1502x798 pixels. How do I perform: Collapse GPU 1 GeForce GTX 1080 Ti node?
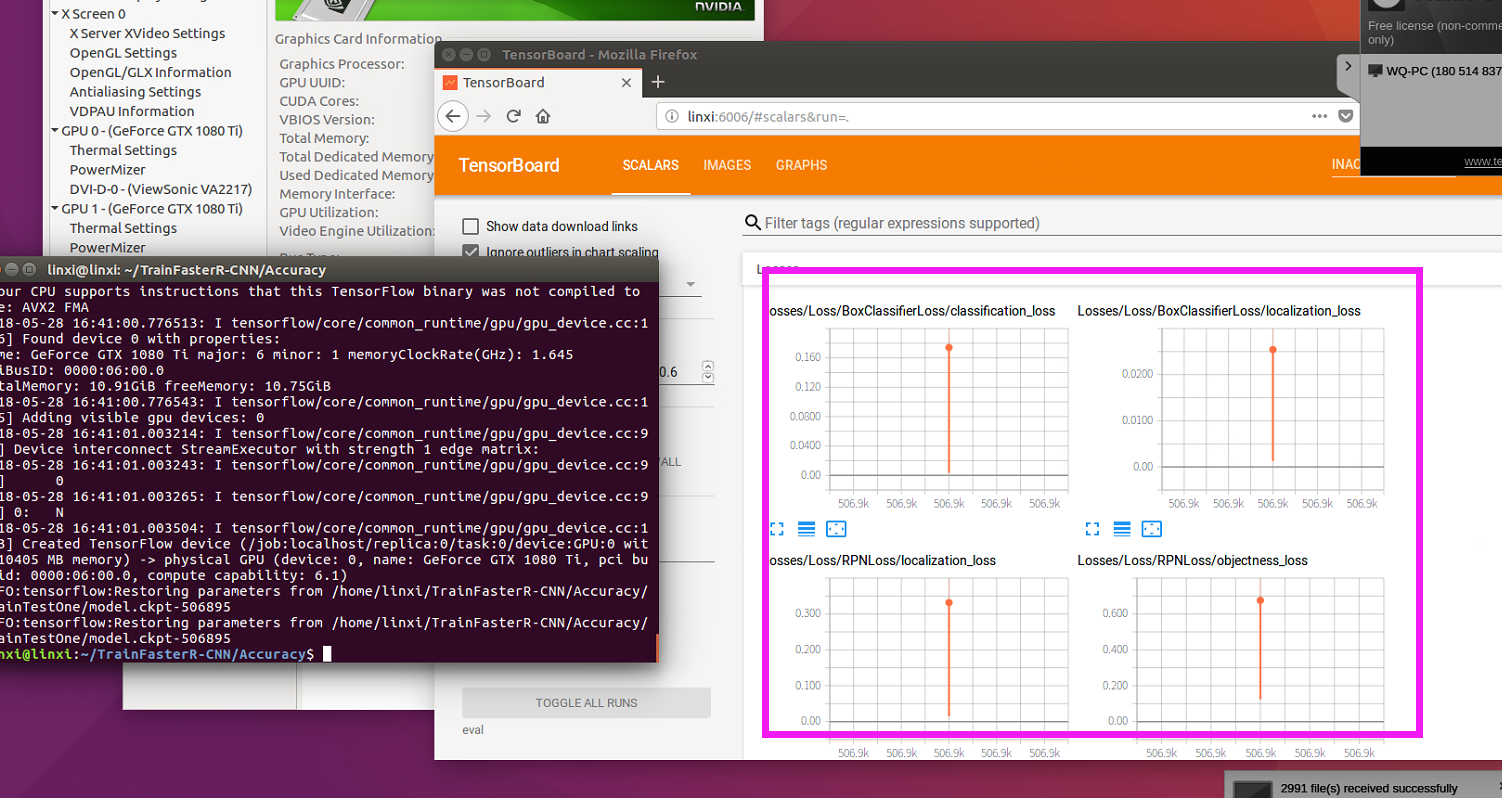point(53,209)
